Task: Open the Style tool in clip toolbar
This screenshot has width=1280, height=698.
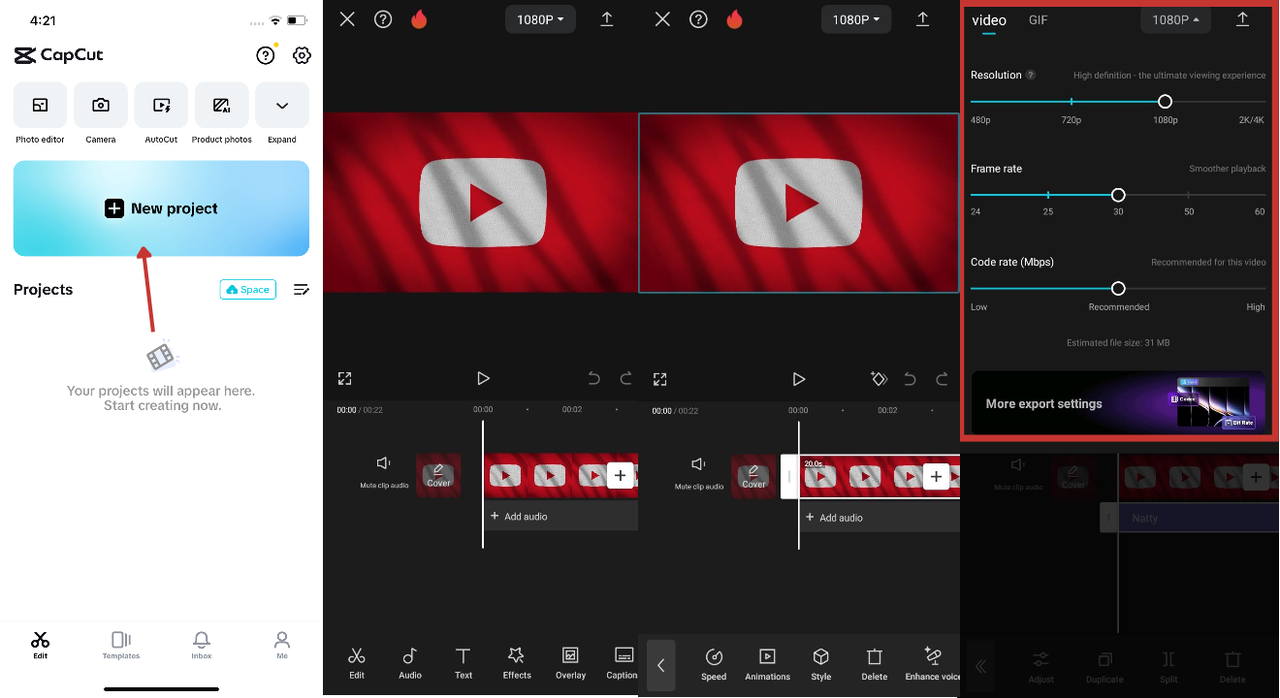Action: pyautogui.click(x=821, y=664)
